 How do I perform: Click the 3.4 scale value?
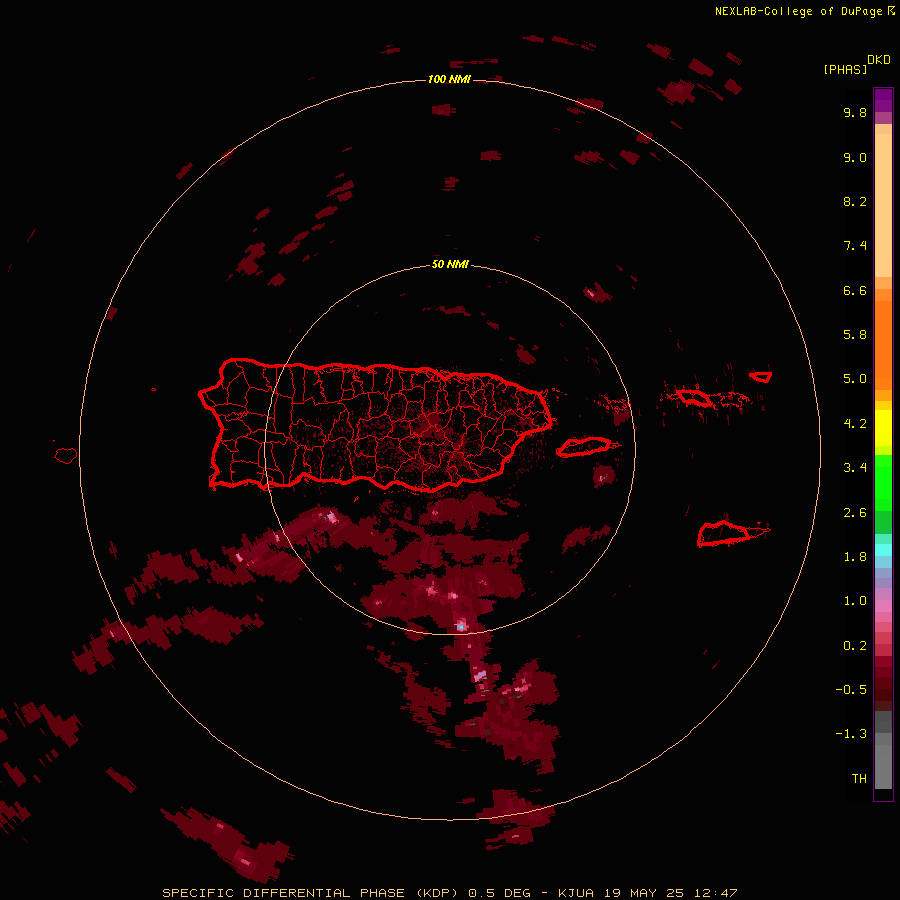(855, 468)
